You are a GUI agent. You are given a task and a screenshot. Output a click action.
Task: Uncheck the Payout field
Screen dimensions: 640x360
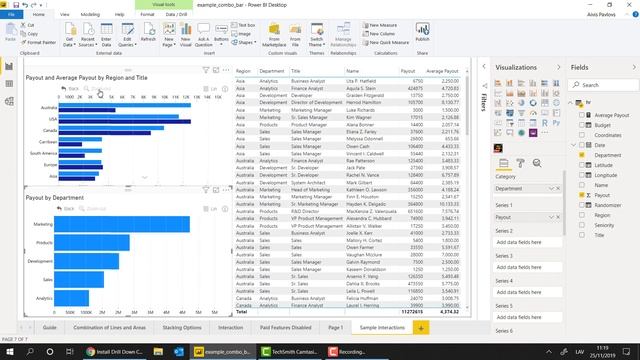pyautogui.click(x=582, y=195)
